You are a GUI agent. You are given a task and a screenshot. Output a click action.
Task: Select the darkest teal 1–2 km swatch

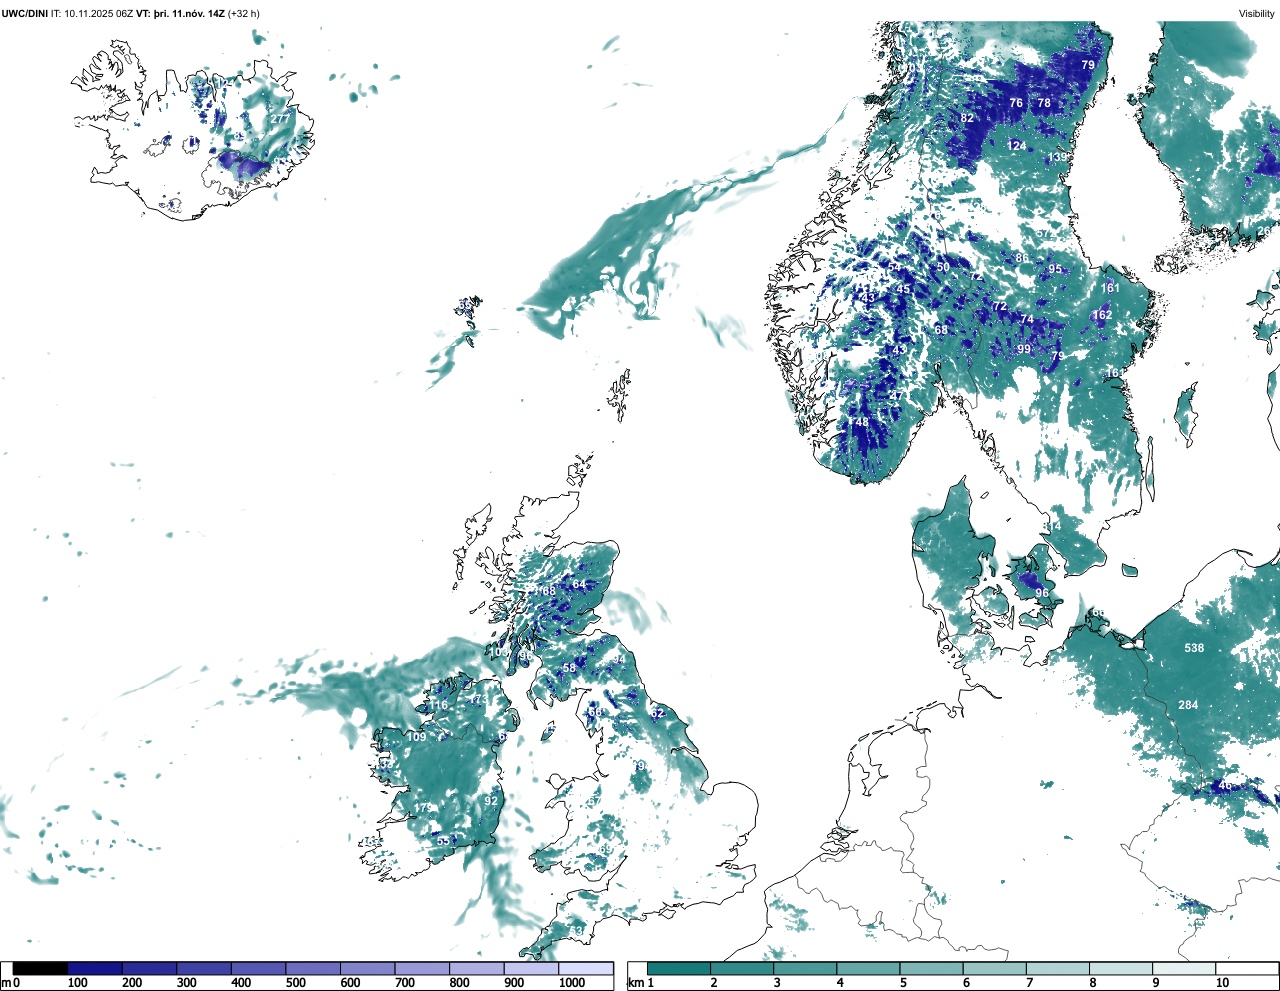coord(679,968)
